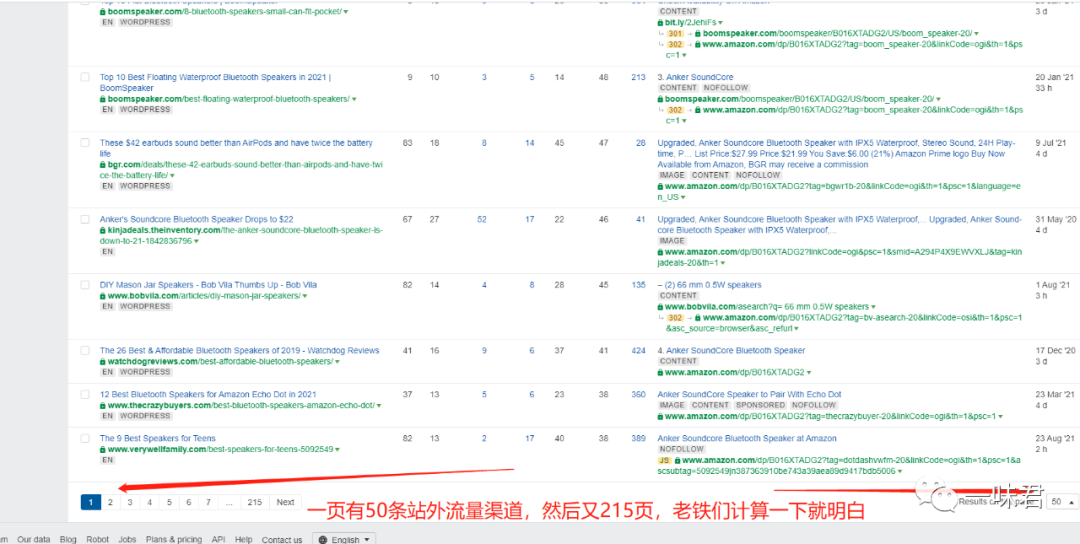Select checkbox beside The 26 Best & Affordable row
The image size is (1080, 544).
tap(85, 351)
